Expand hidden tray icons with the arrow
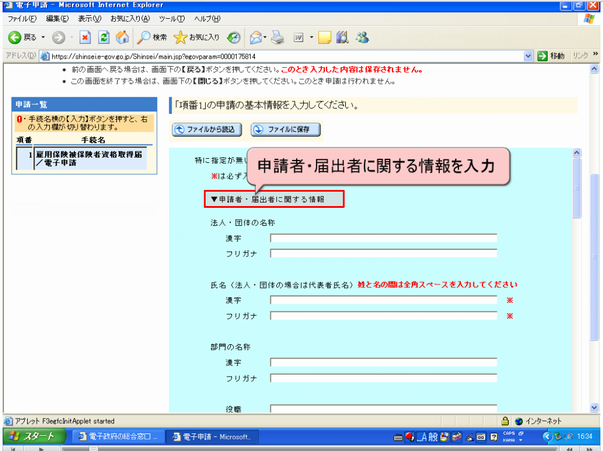Image resolution: width=603 pixels, height=451 pixels. tap(547, 436)
